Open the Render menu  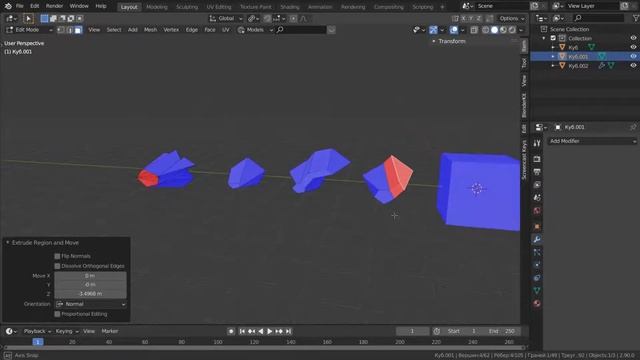click(x=54, y=6)
